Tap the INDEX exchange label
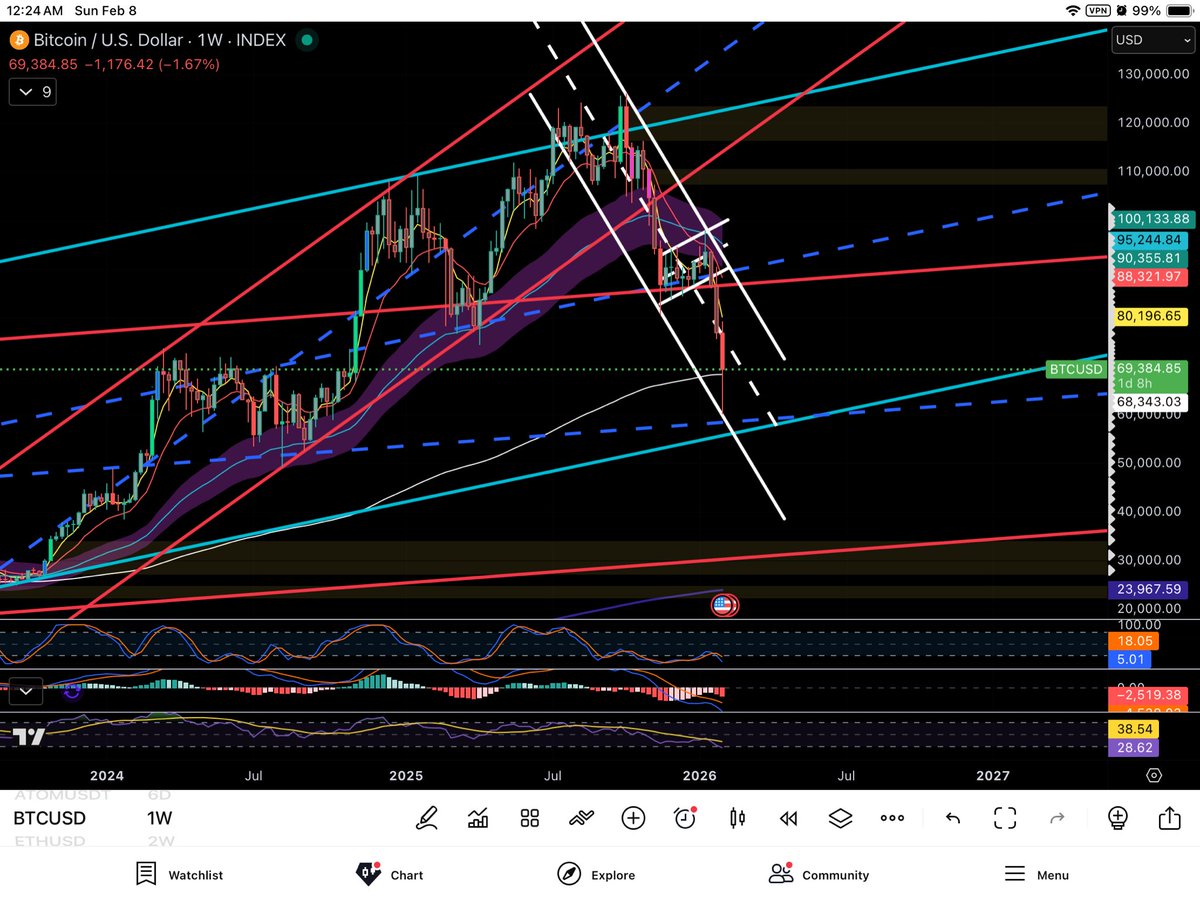The height and width of the screenshot is (900, 1200). [x=262, y=41]
